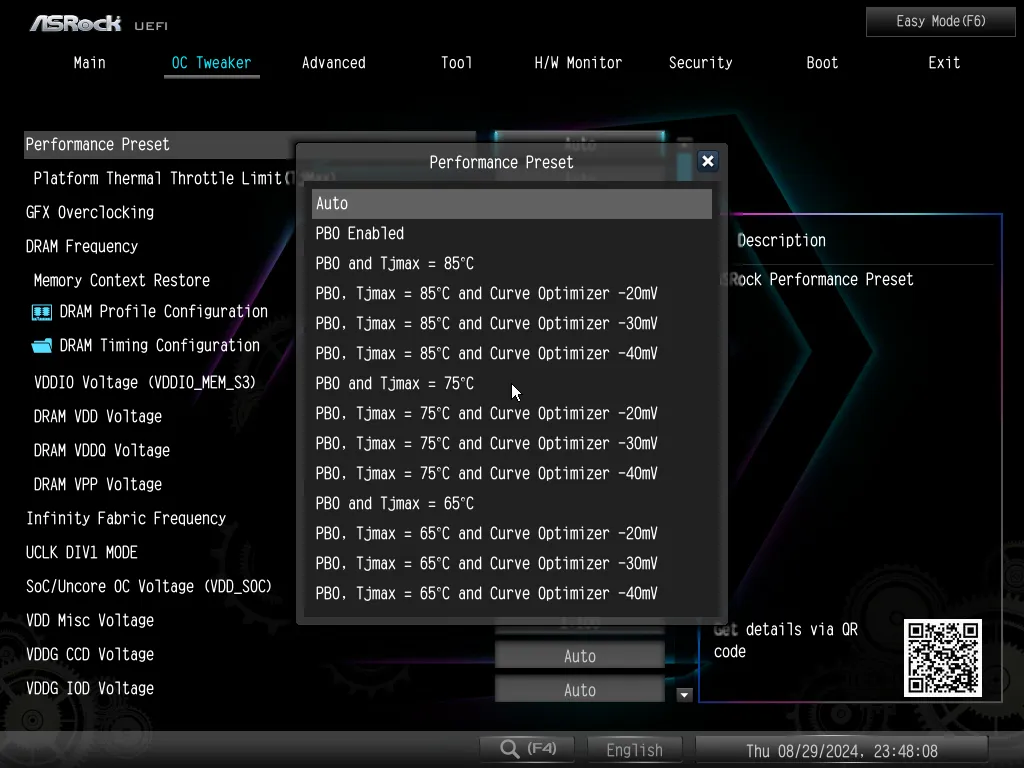Click the date and time display
Viewport: 1024px width, 768px height.
(x=841, y=750)
